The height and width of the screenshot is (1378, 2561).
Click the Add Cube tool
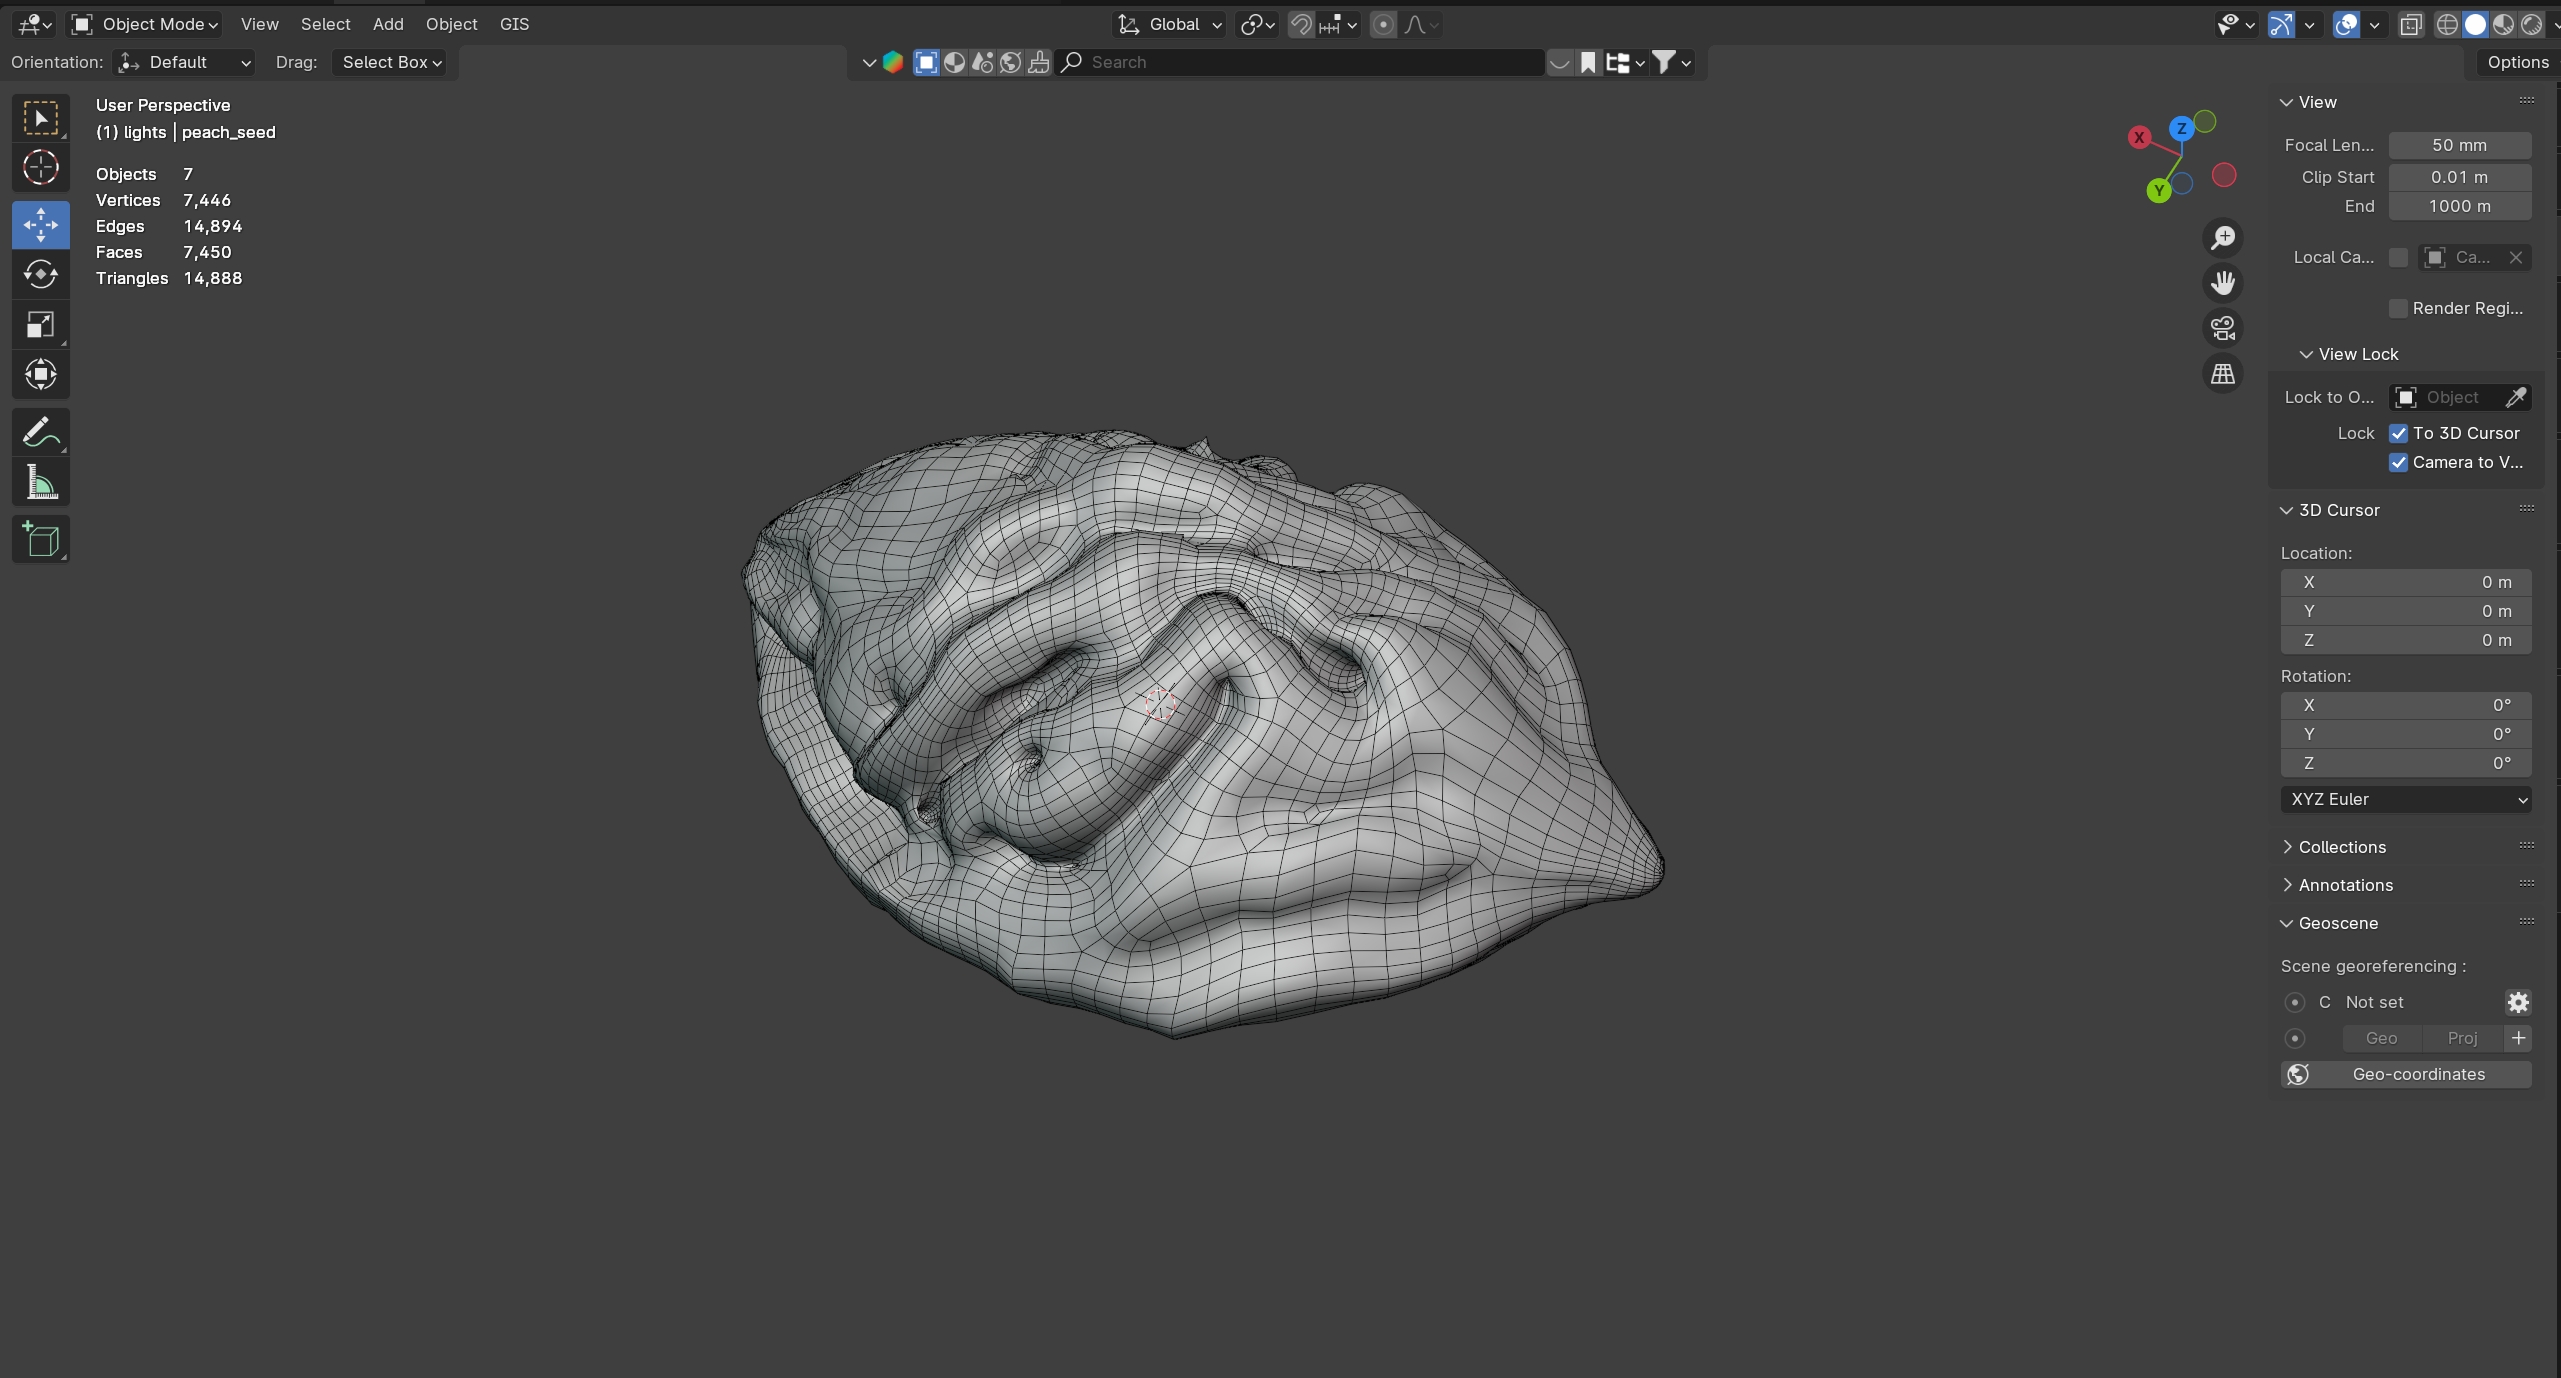tap(40, 540)
